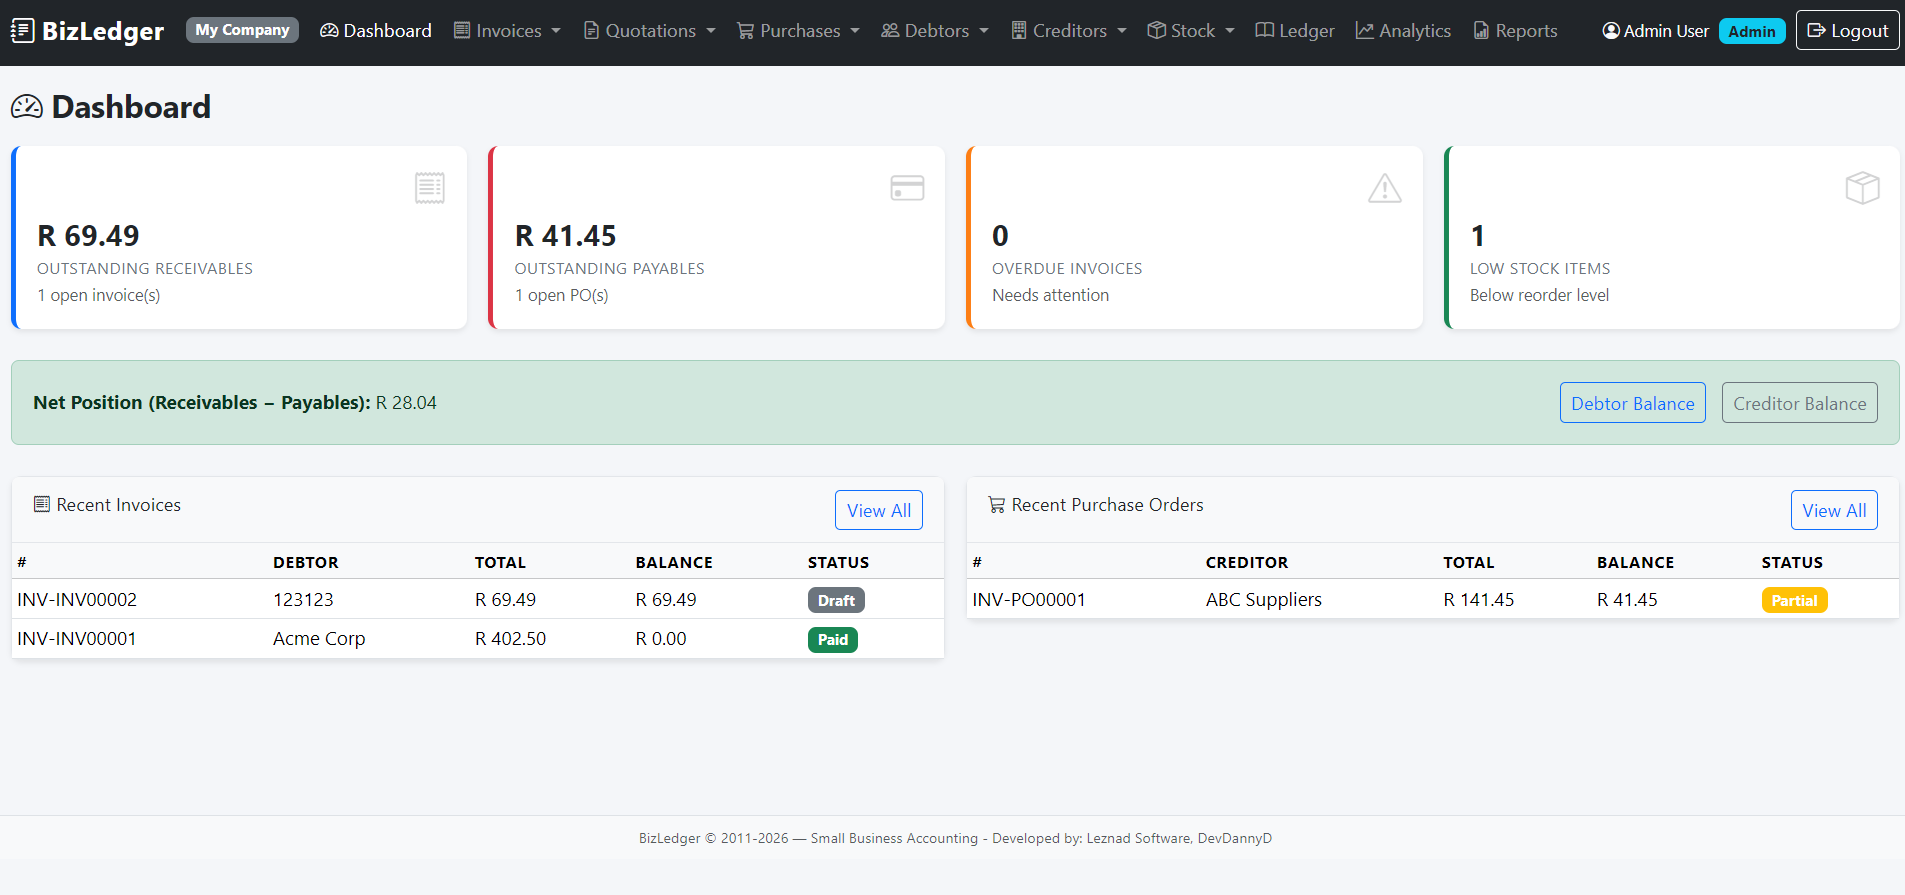Viewport: 1905px width, 895px height.
Task: Click debtor name 123123
Action: point(303,600)
